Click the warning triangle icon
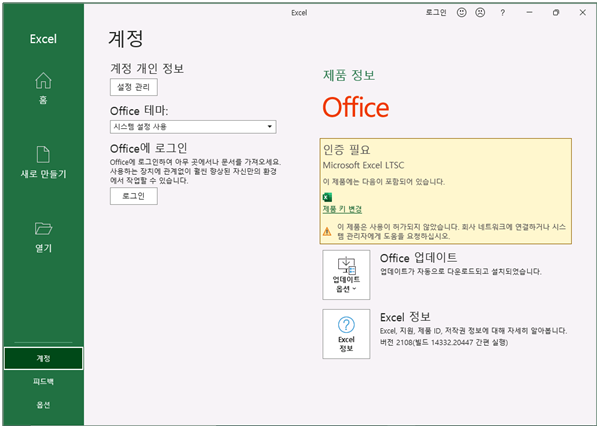 tap(327, 231)
